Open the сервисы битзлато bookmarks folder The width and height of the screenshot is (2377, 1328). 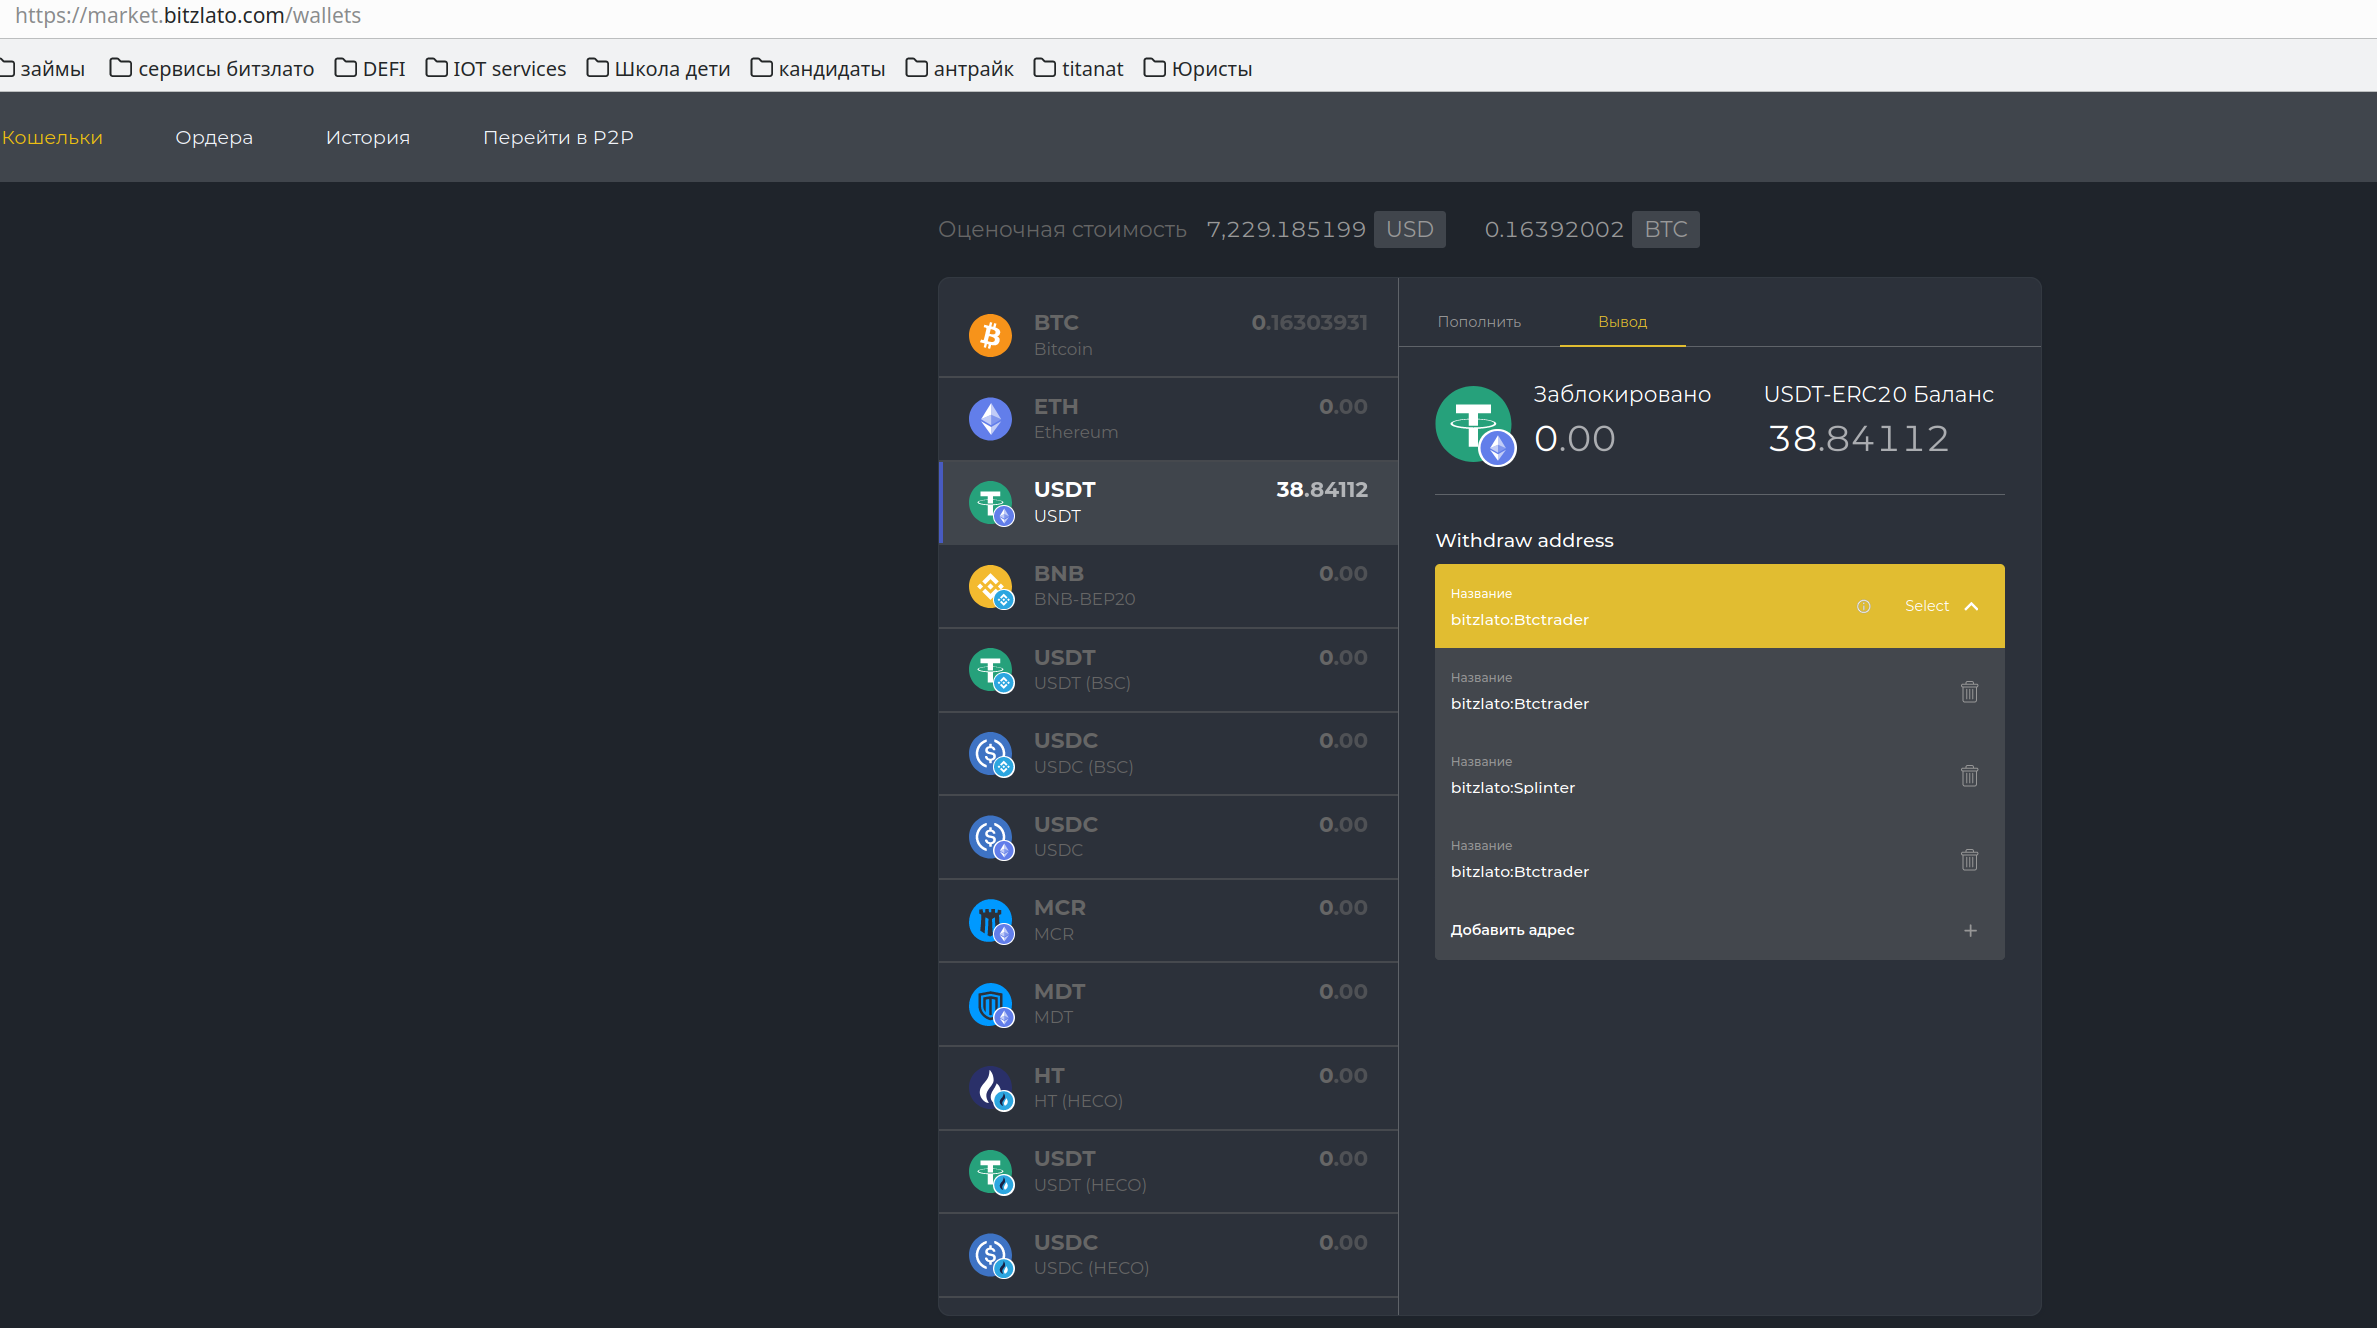(210, 68)
